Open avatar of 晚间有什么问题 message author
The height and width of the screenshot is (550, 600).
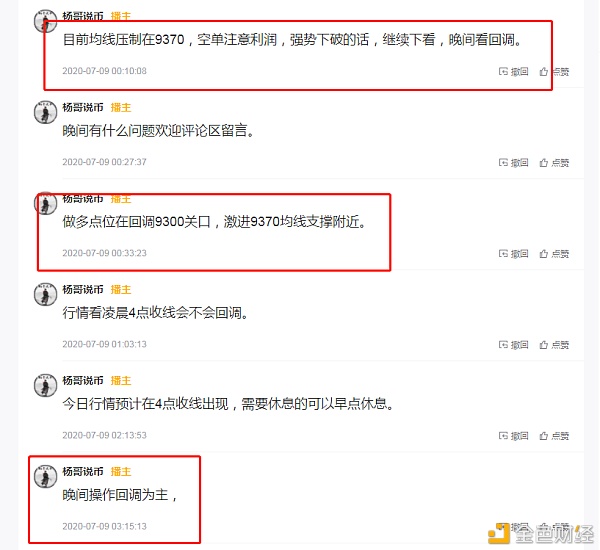point(46,113)
